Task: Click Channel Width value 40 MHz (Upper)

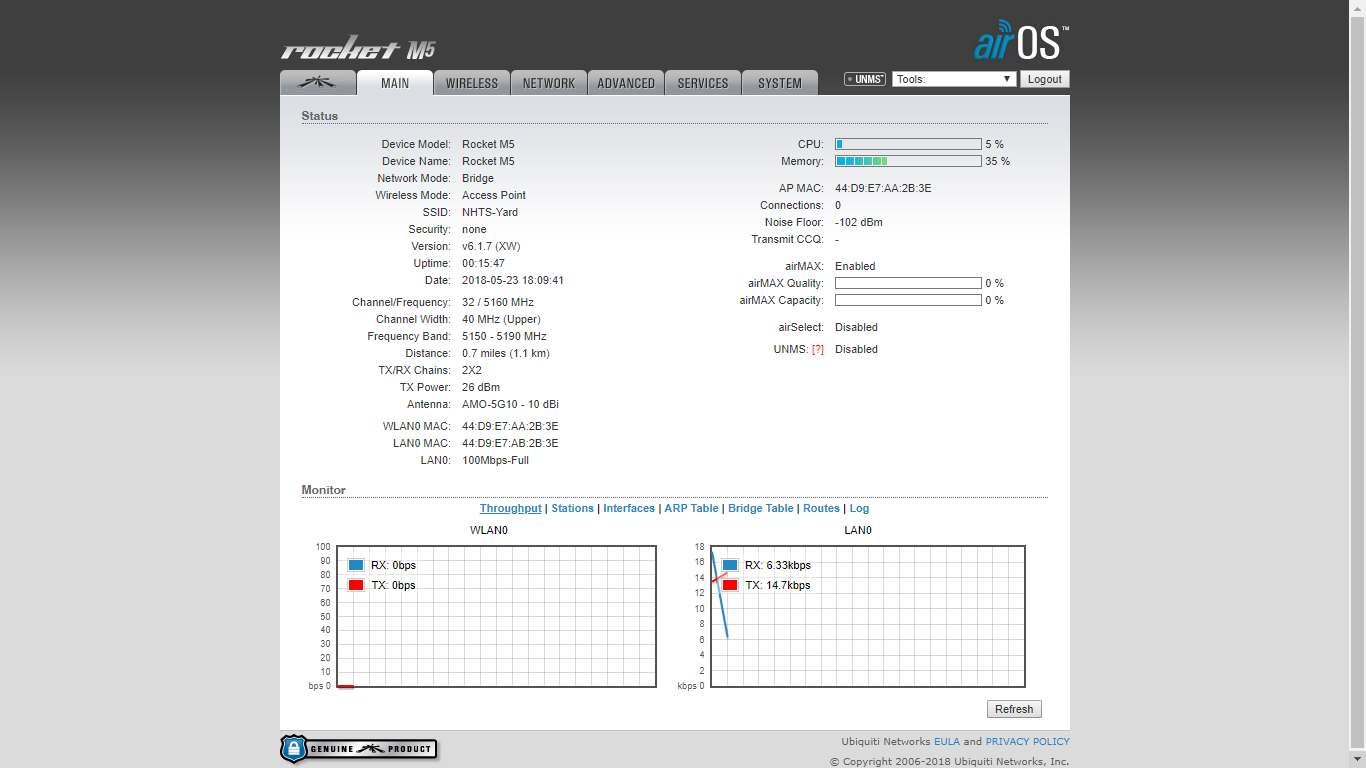Action: coord(503,319)
